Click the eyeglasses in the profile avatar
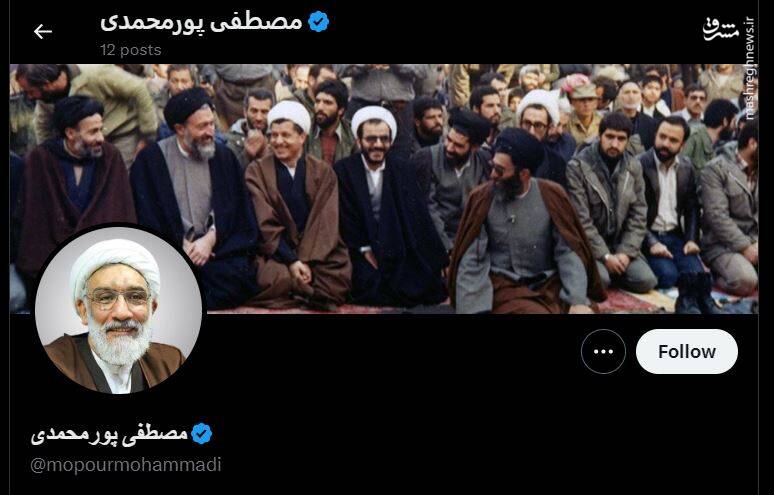774x495 pixels. coord(117,298)
